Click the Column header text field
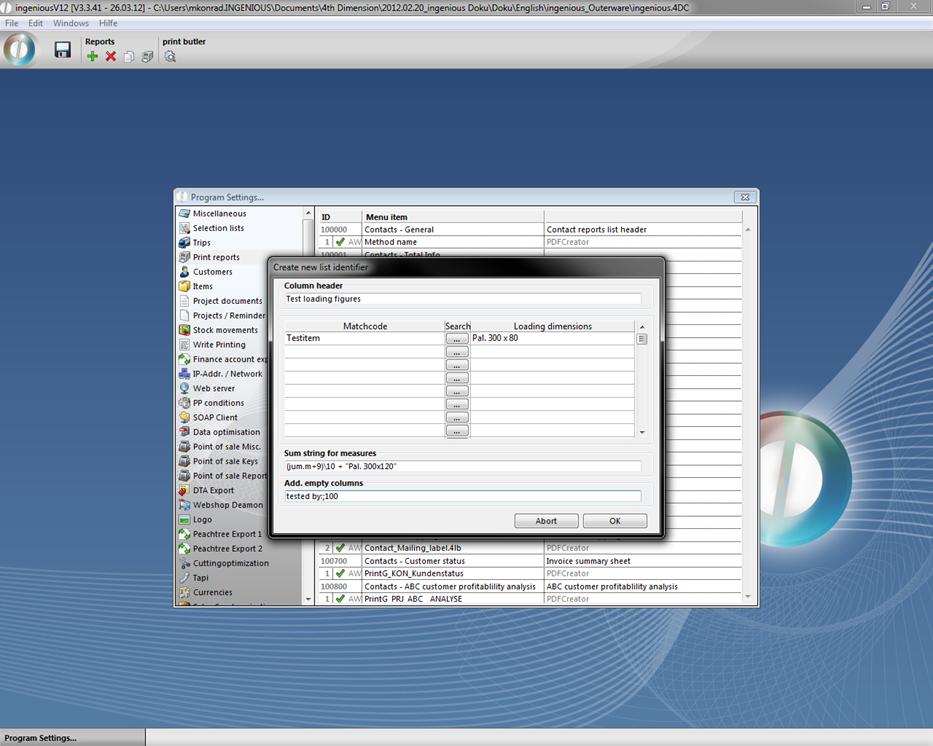933x746 pixels. (462, 298)
